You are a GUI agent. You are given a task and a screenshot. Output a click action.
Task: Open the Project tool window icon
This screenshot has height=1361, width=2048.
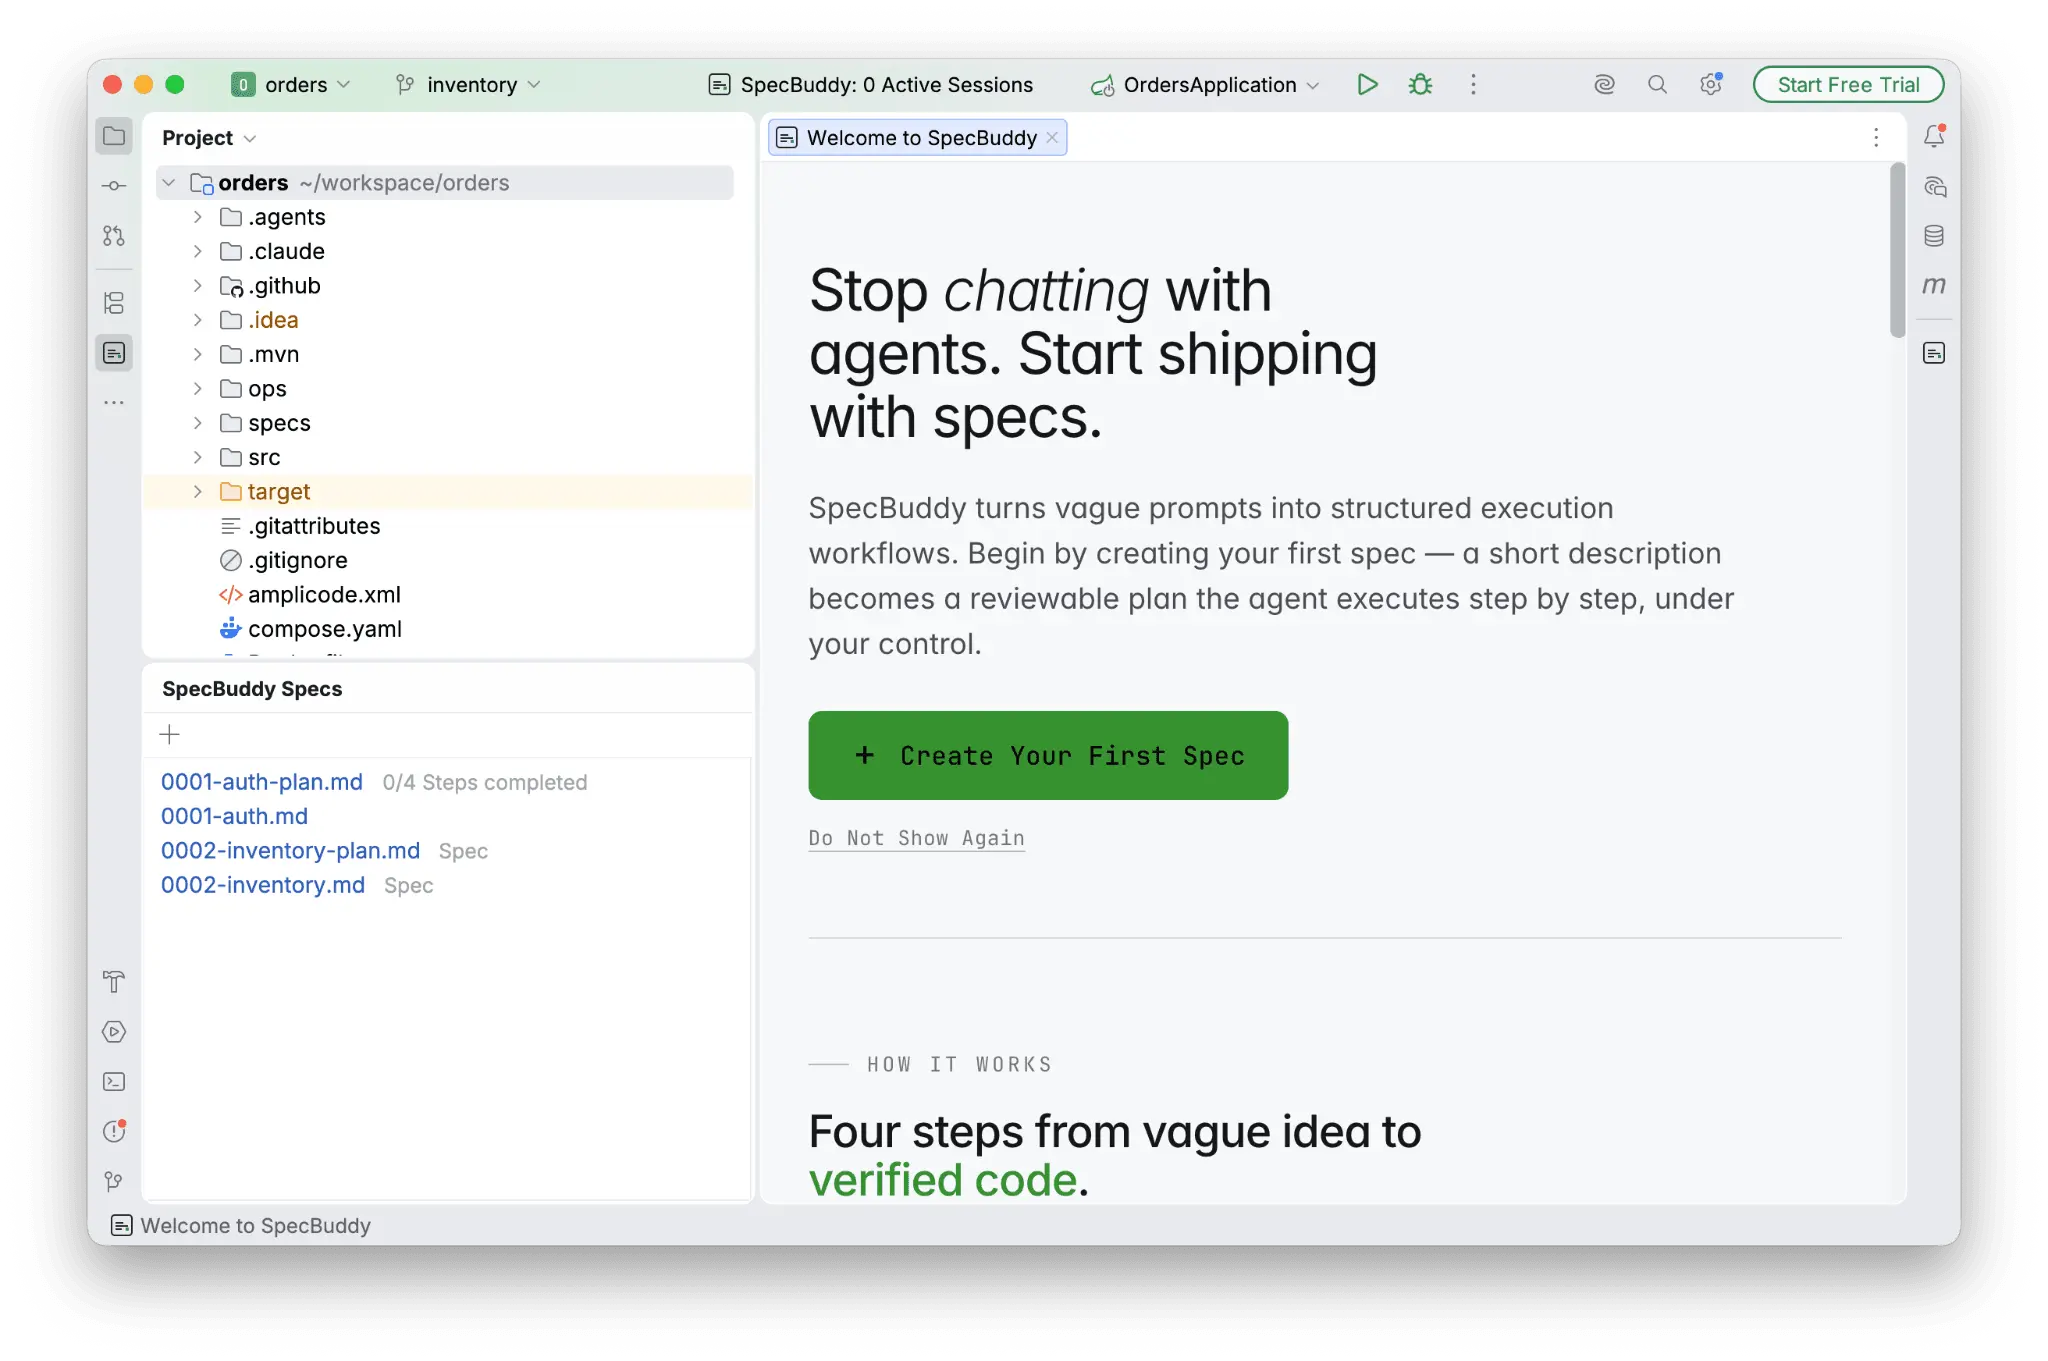point(114,136)
